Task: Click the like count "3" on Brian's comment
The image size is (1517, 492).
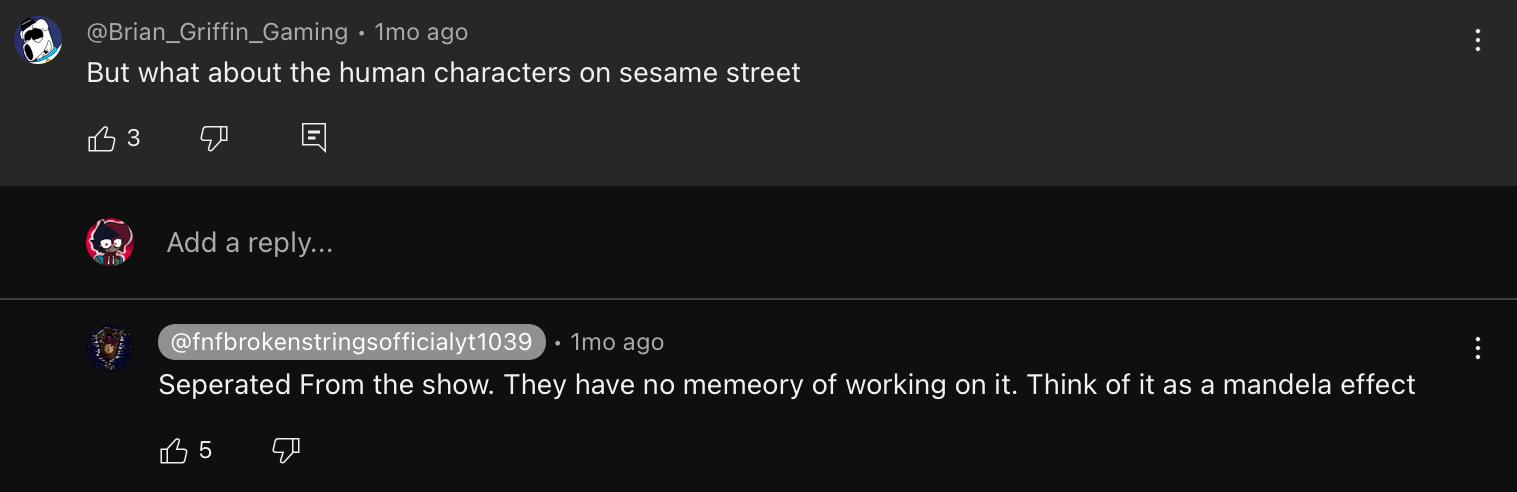Action: coord(134,138)
